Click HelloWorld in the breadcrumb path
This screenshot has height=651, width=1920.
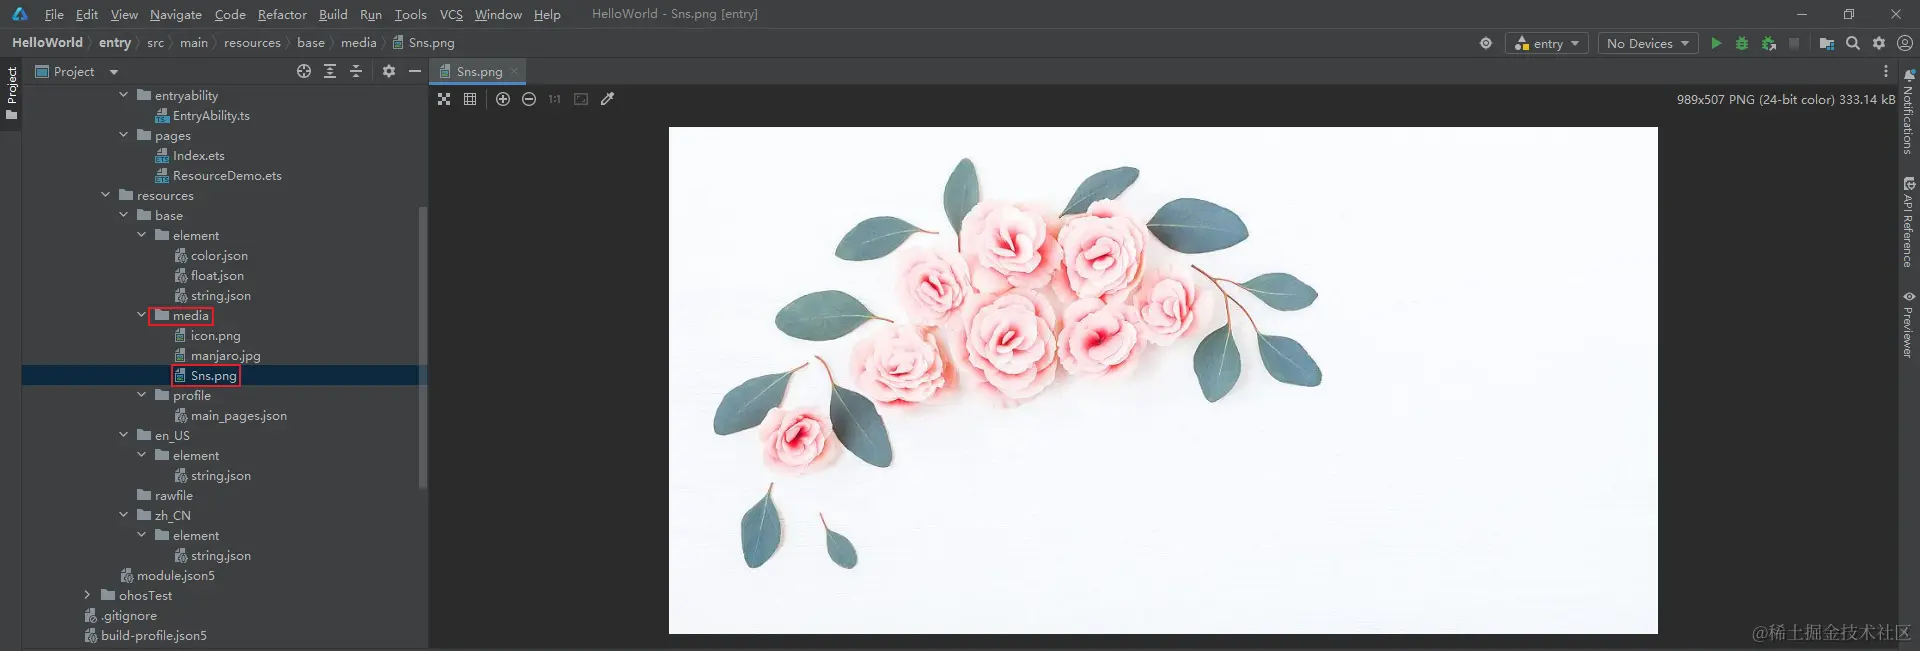(47, 43)
